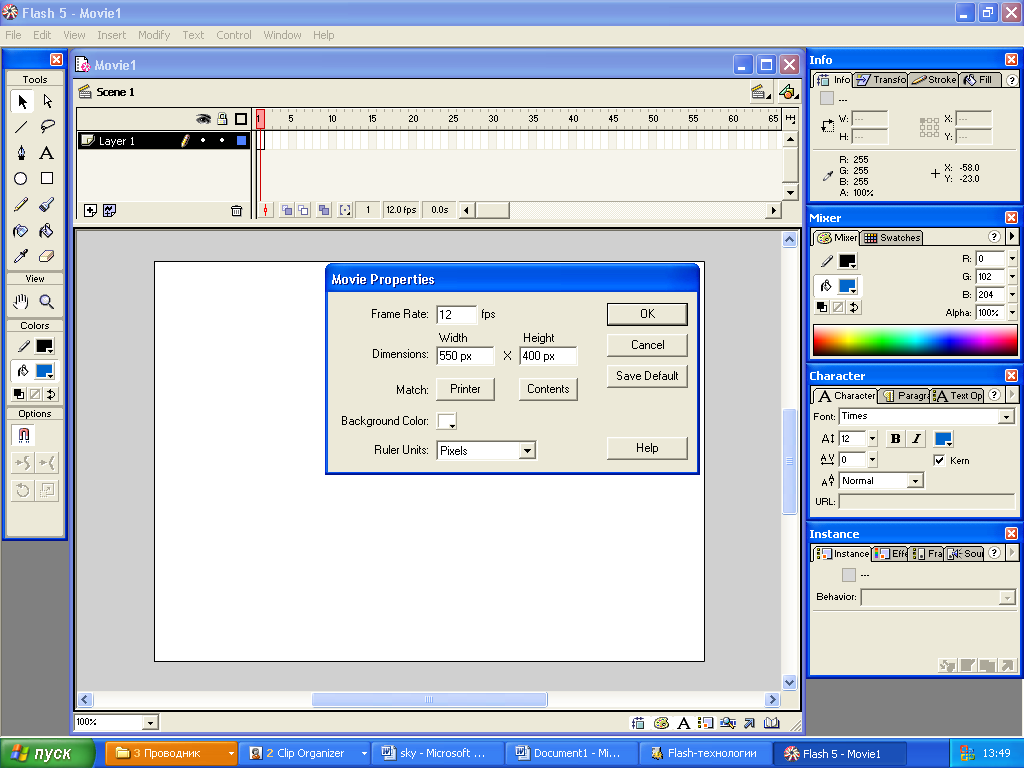The width and height of the screenshot is (1024, 768).
Task: Open the Modify menu
Action: pyautogui.click(x=154, y=35)
